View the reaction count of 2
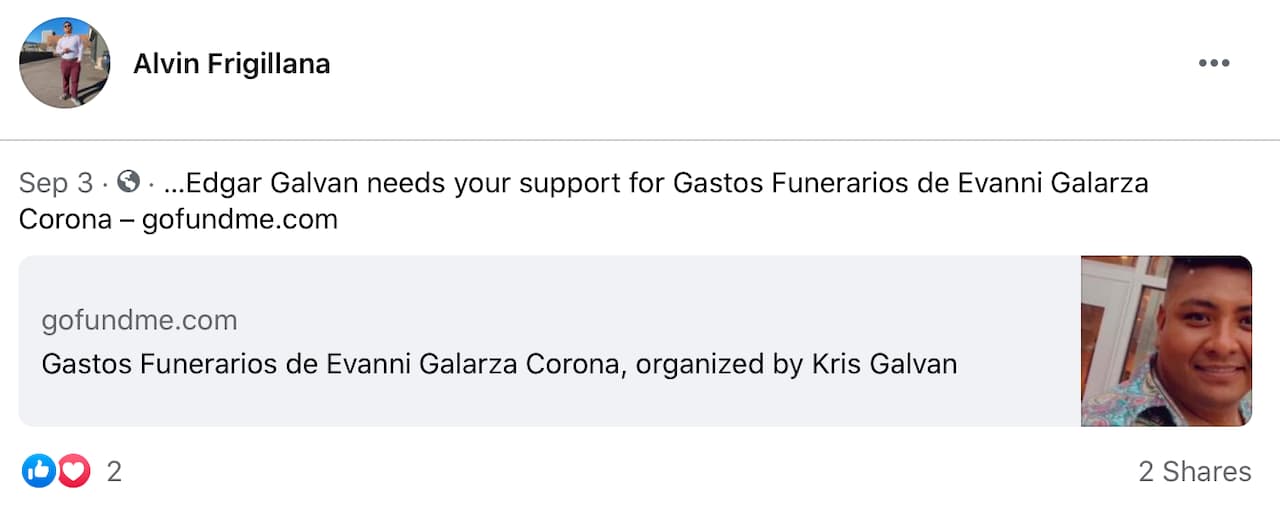 114,471
